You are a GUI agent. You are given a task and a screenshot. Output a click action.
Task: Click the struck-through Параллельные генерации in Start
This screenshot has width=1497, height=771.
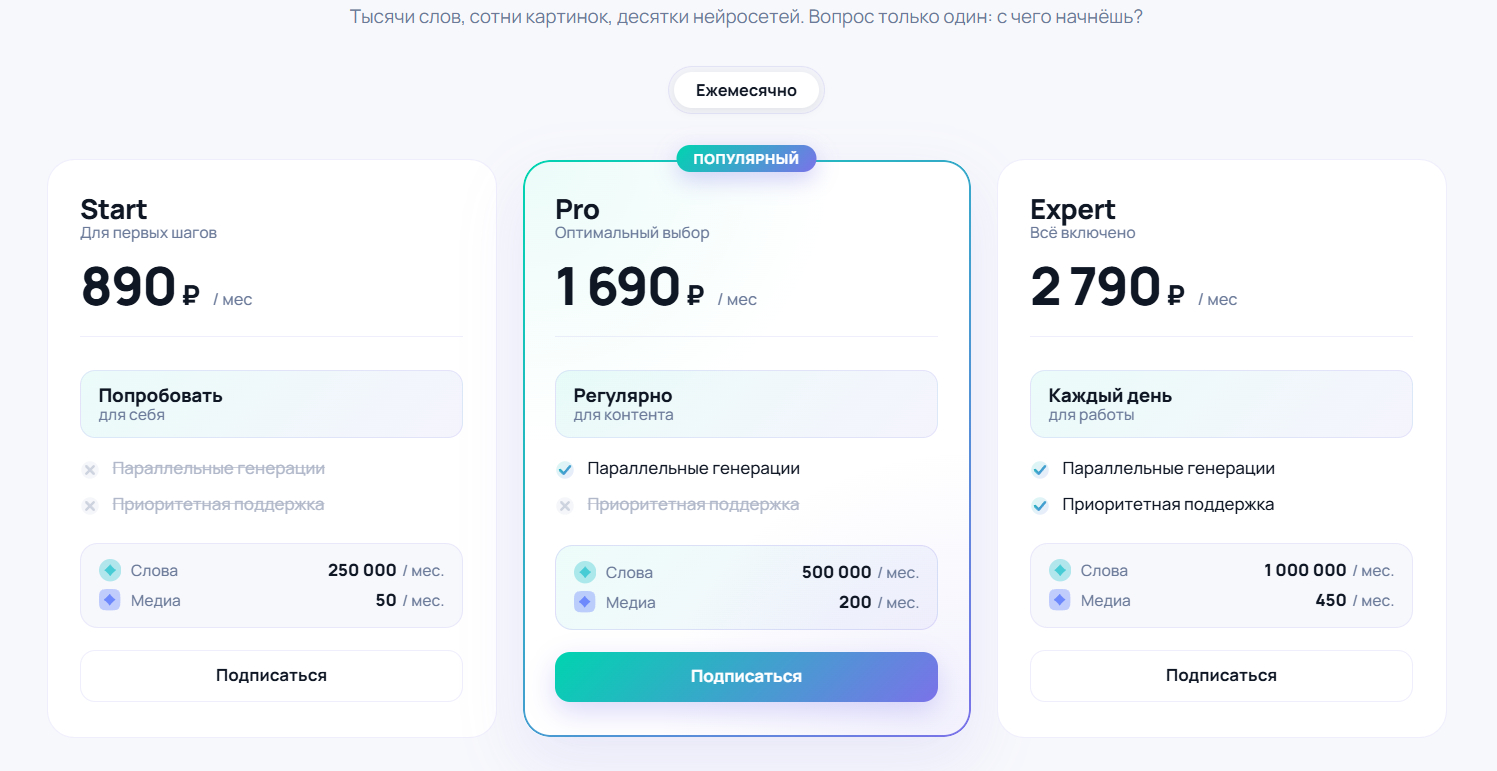[219, 469]
